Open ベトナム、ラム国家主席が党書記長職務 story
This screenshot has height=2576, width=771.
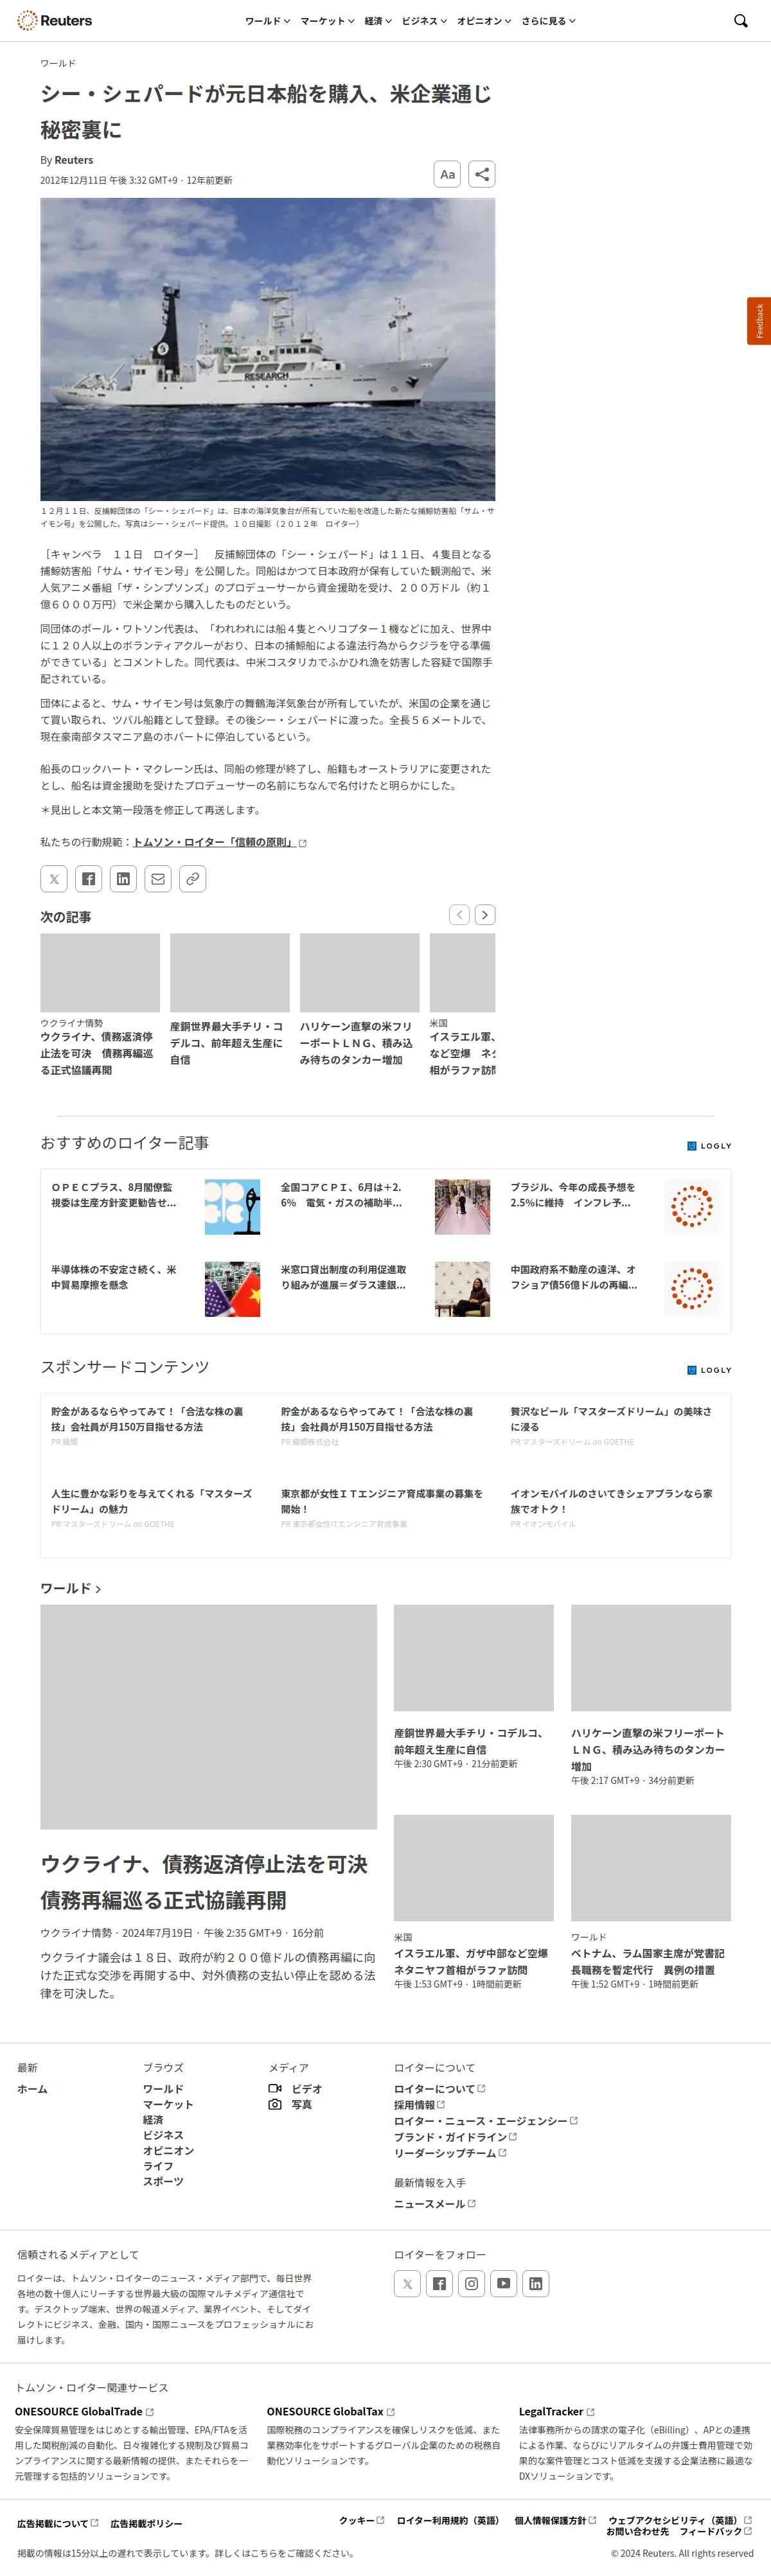[648, 1961]
